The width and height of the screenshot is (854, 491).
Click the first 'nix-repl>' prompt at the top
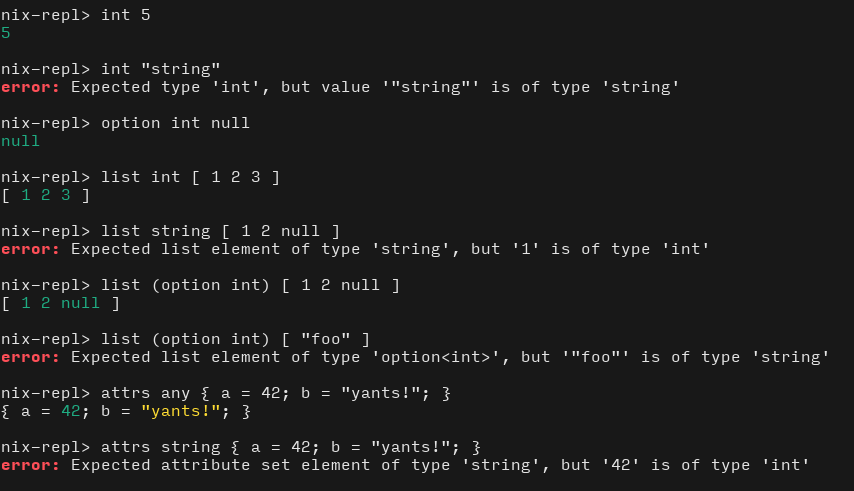coord(45,16)
